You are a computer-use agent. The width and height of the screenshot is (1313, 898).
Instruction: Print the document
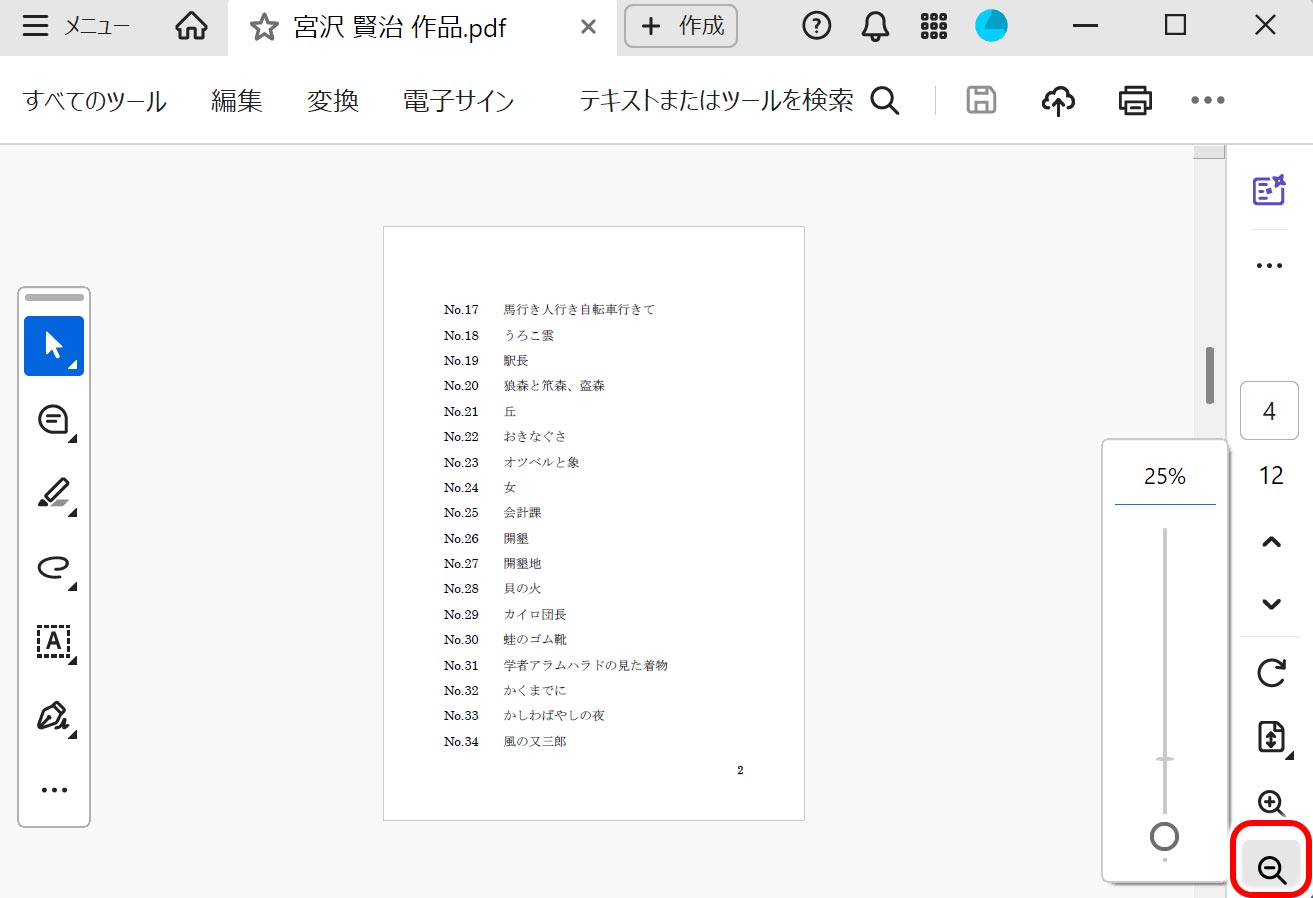pyautogui.click(x=1134, y=99)
